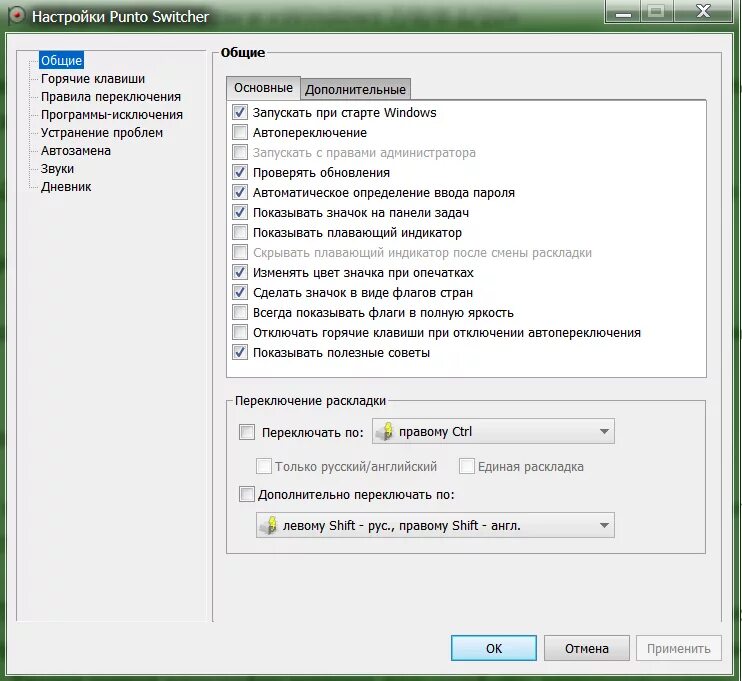This screenshot has height=681, width=742.
Task: Enable 'Показывать плавающий индикатор'
Action: pos(240,232)
